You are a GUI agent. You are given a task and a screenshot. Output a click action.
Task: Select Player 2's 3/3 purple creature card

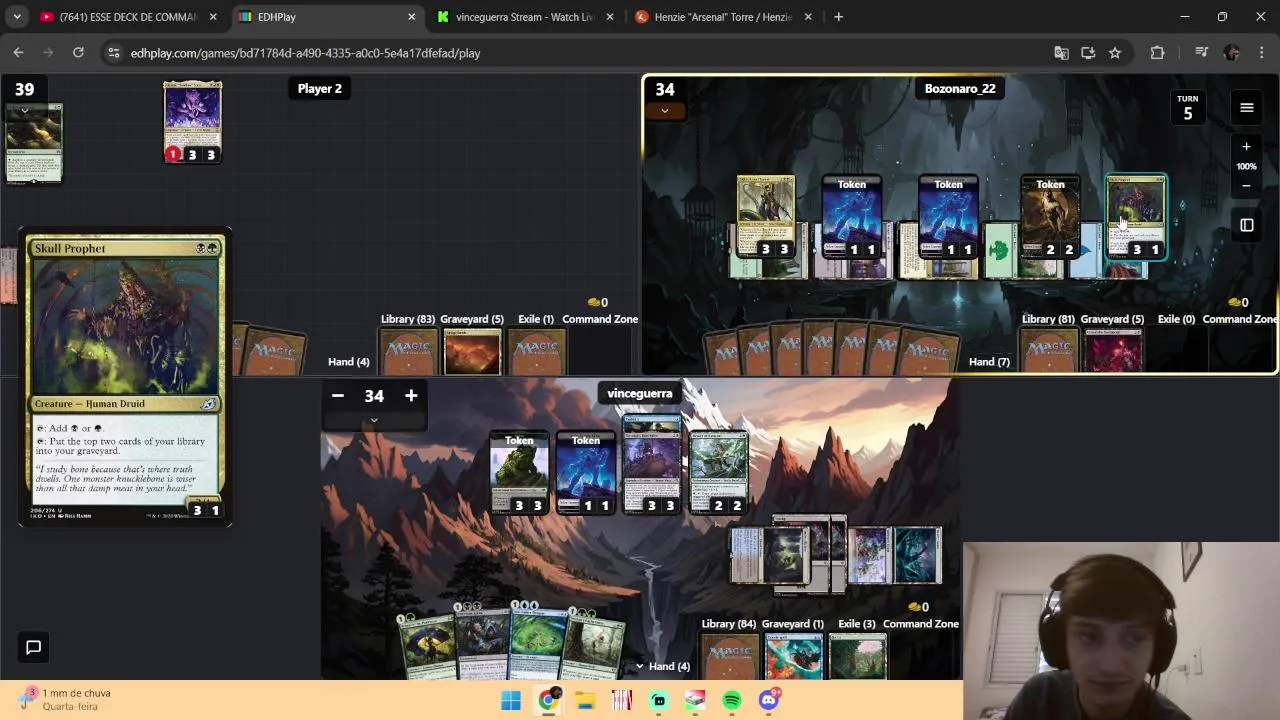click(x=193, y=121)
